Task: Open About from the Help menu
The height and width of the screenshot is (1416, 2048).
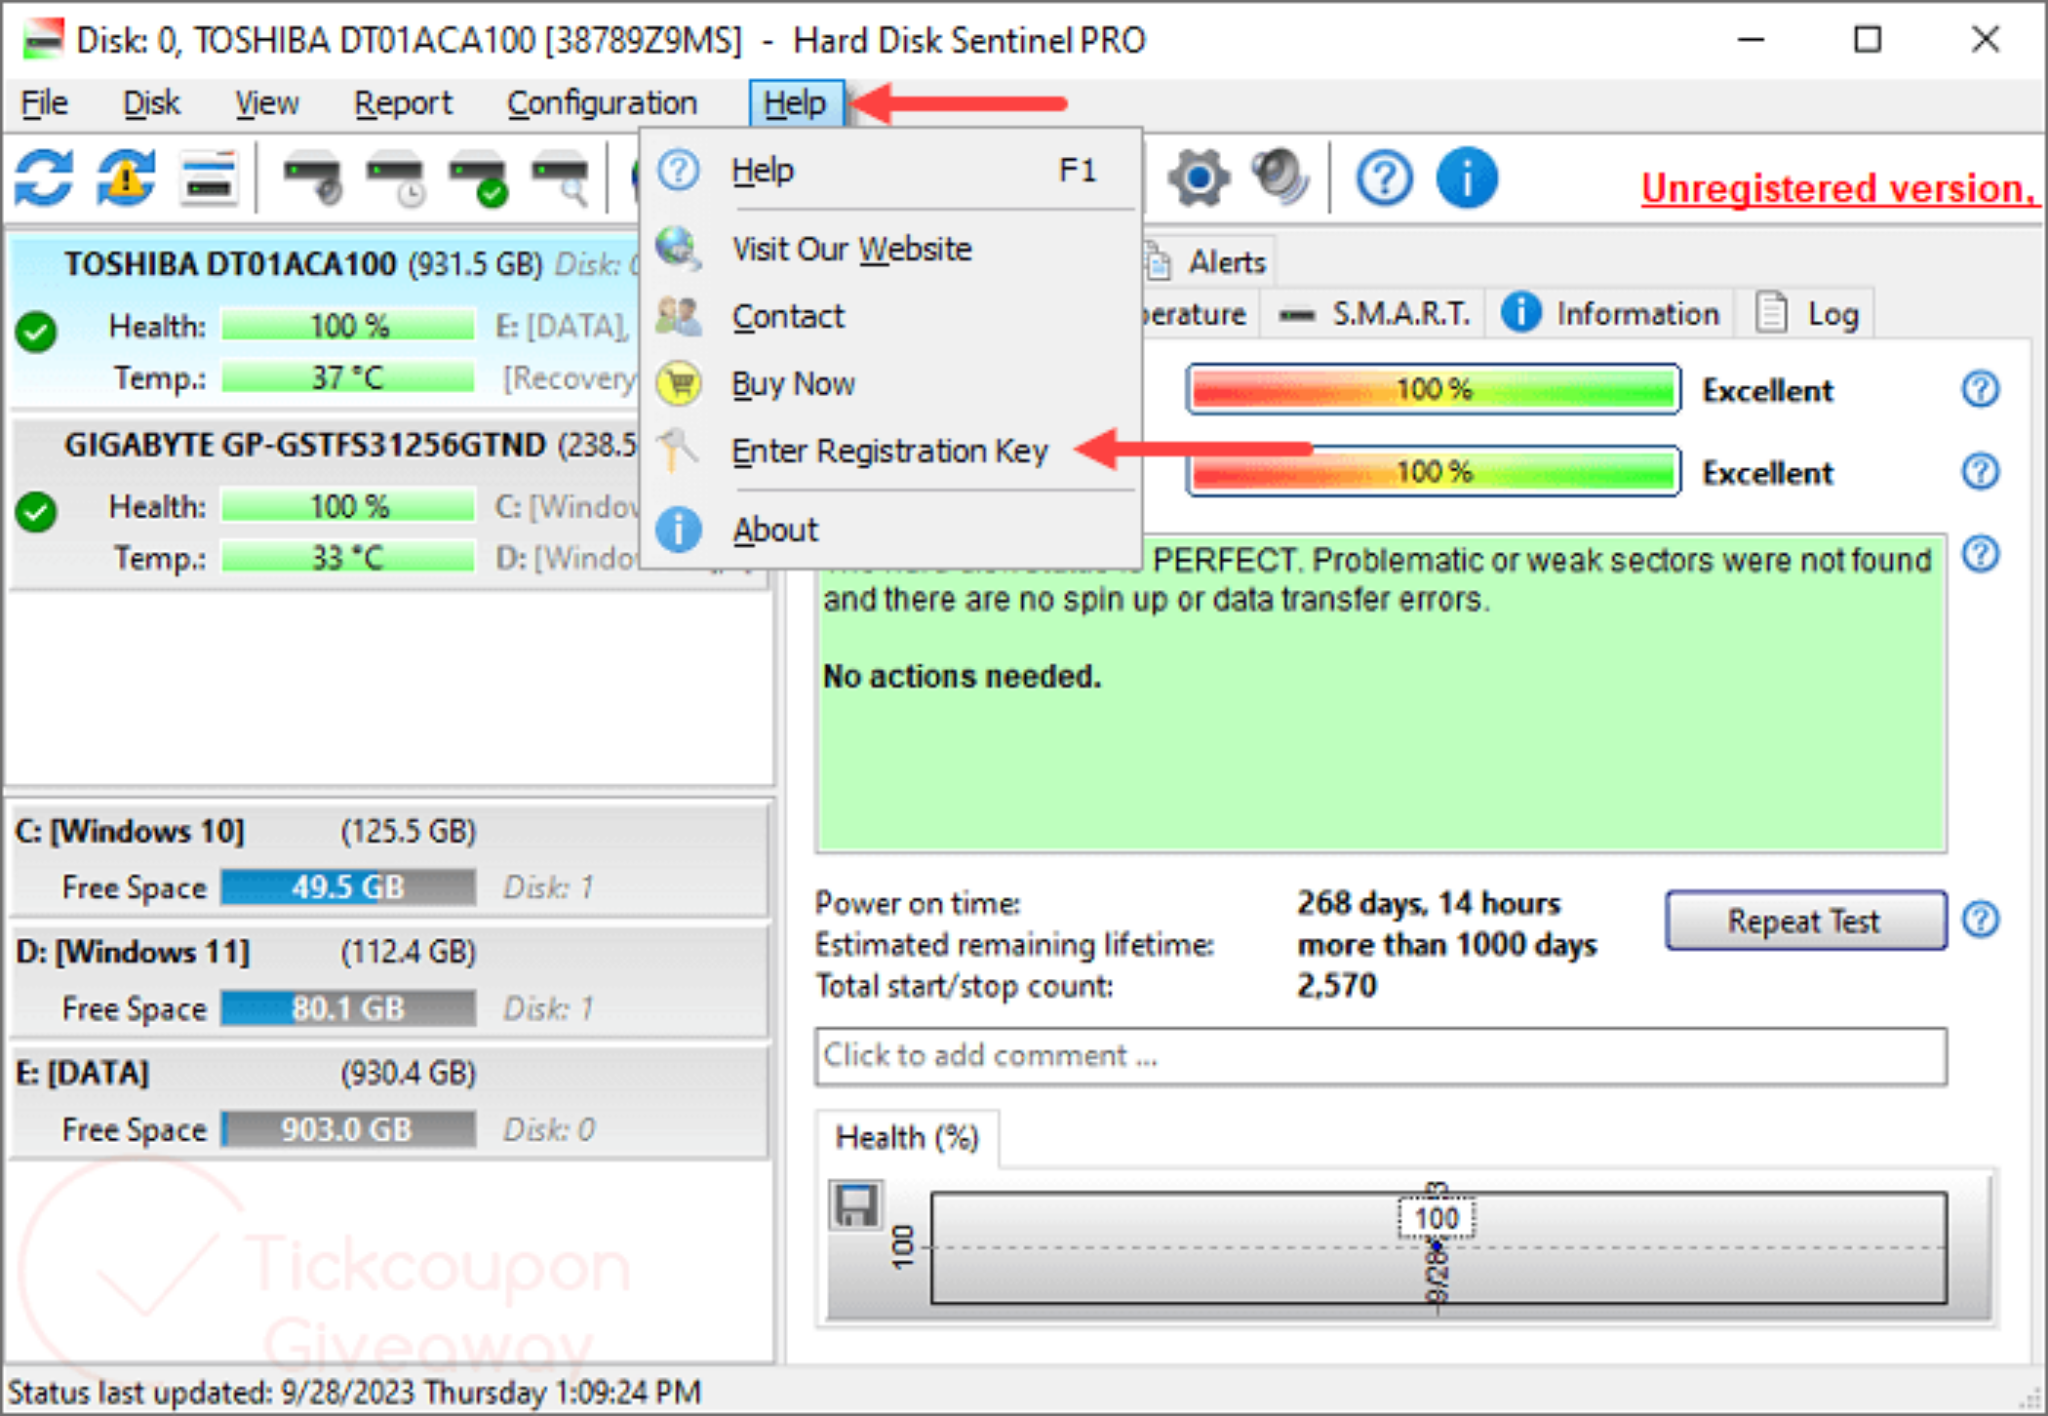Action: pos(890,530)
